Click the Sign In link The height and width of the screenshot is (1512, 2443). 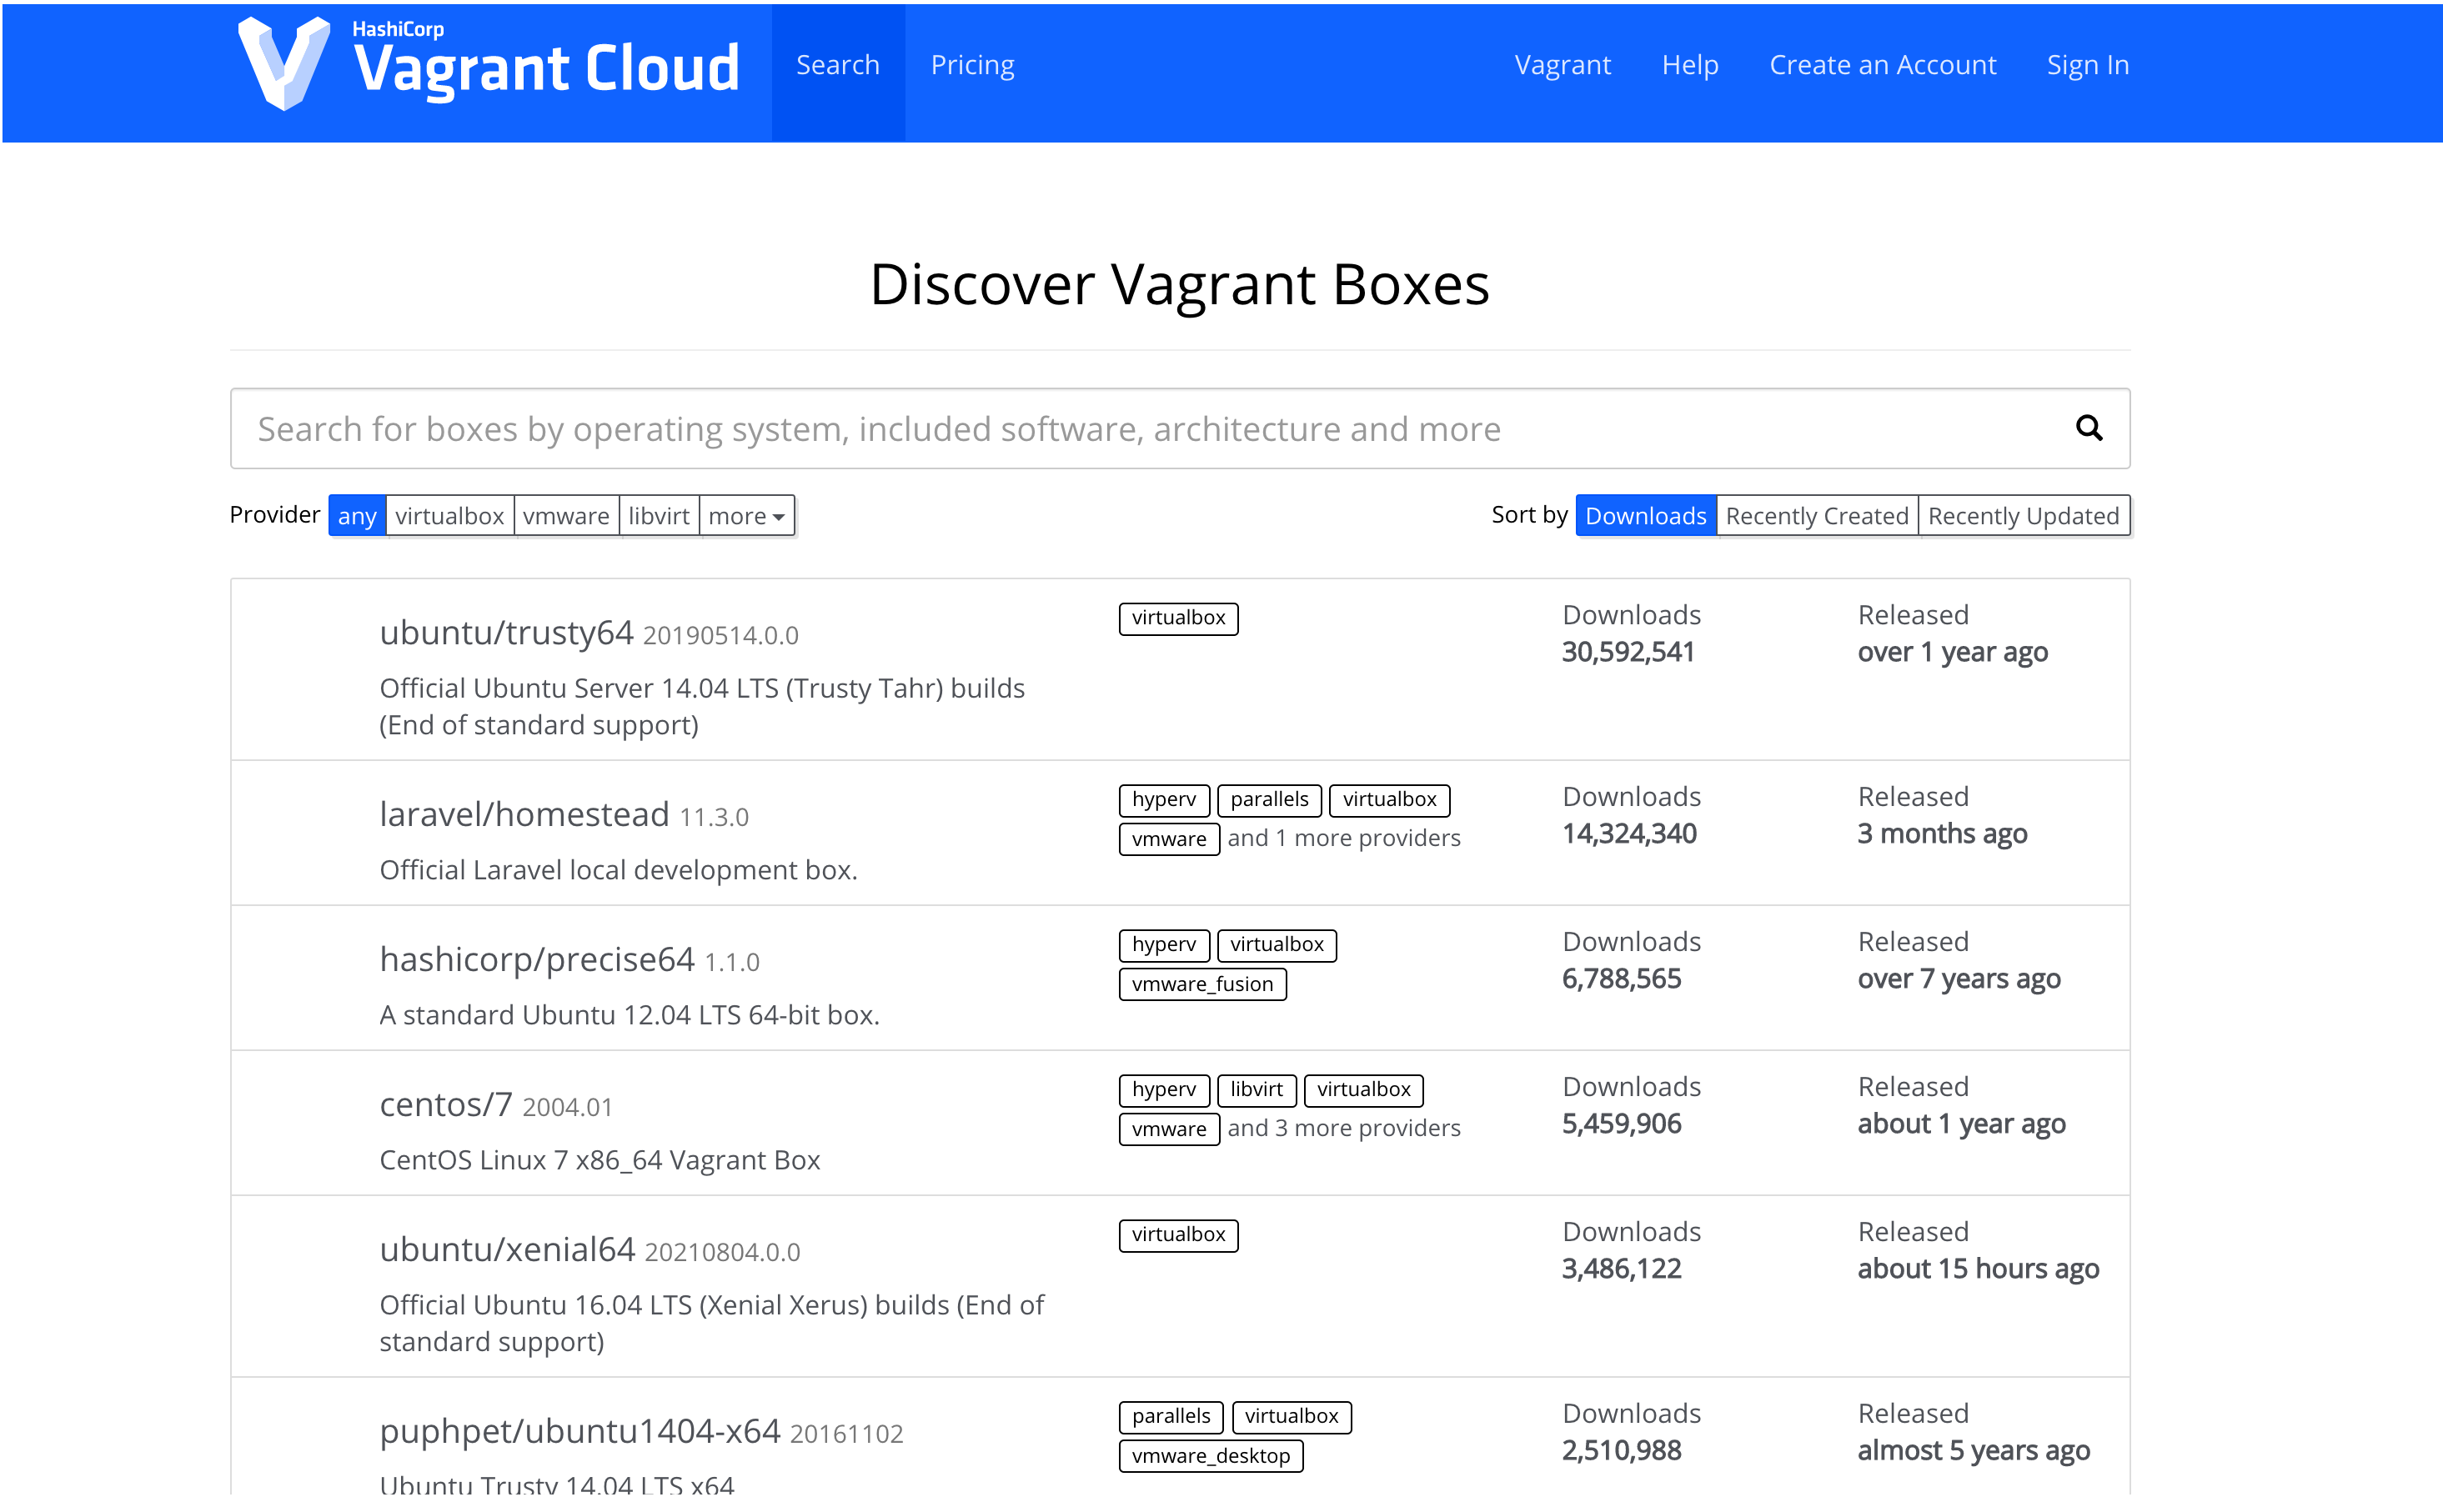click(x=2087, y=65)
